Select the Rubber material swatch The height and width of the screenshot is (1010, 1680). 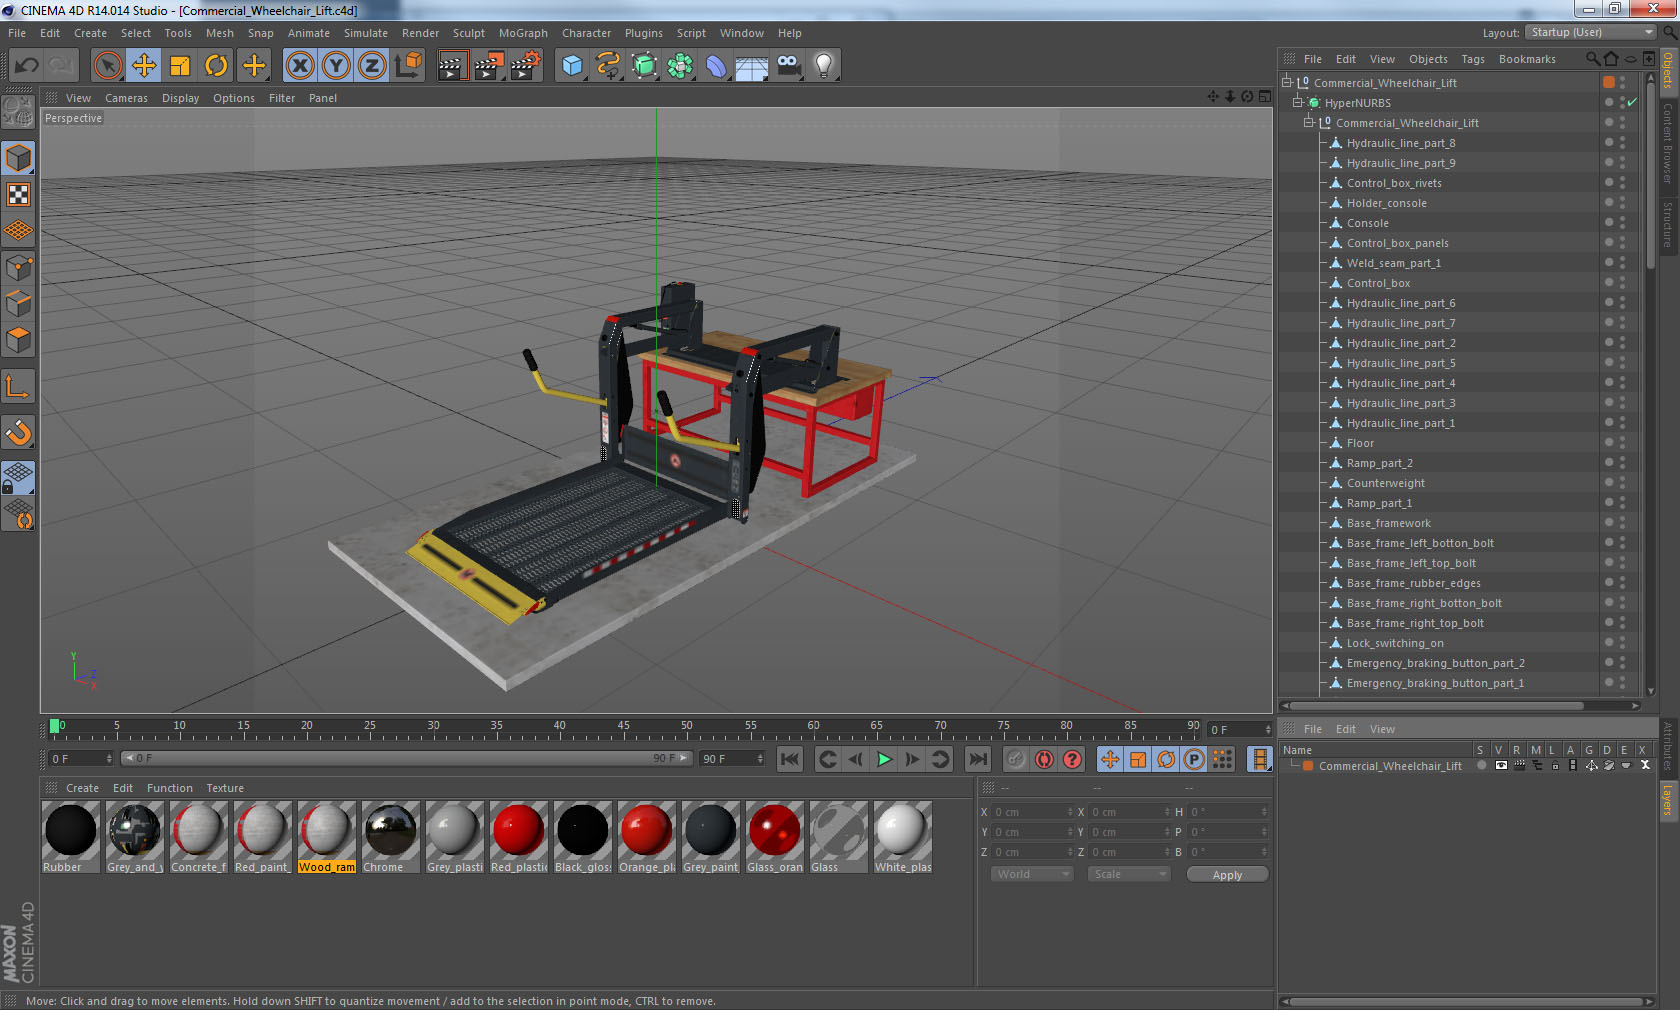[70, 836]
